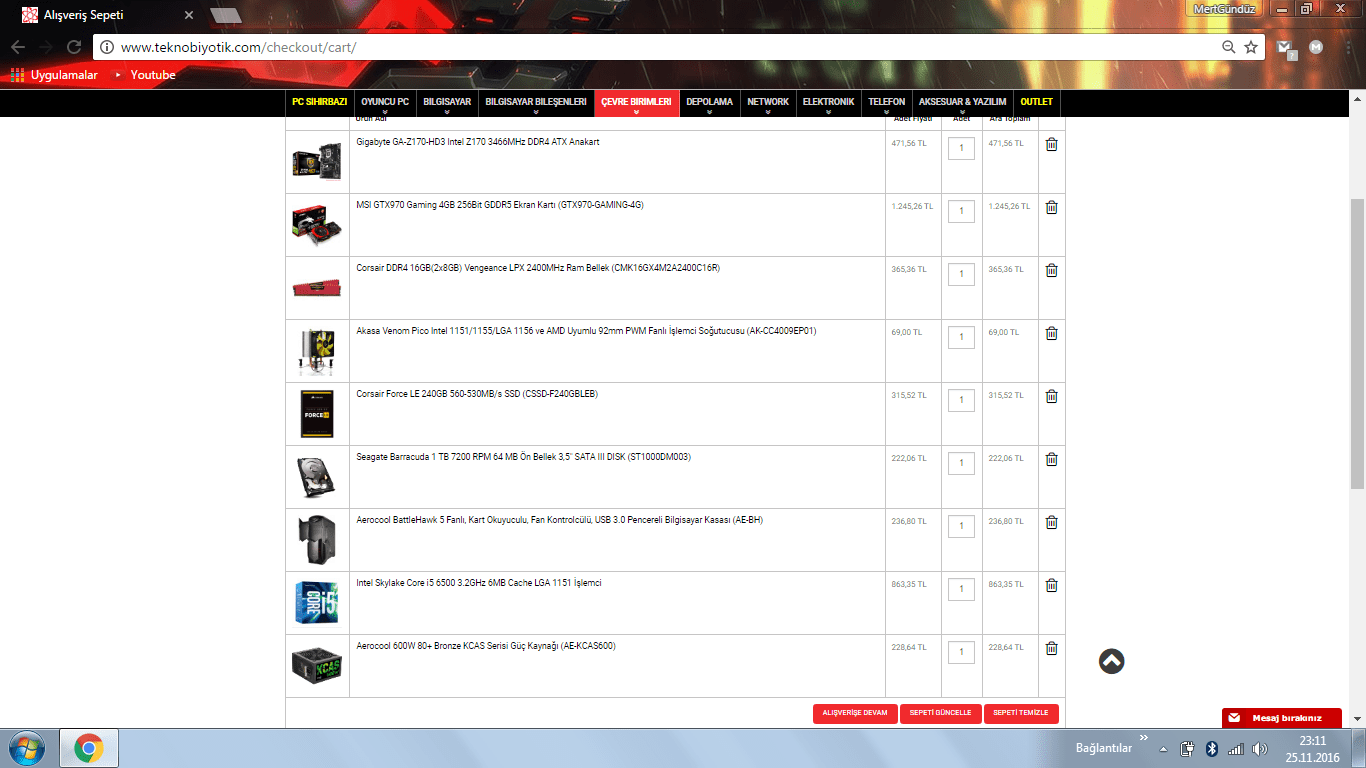This screenshot has width=1366, height=768.
Task: Click the scrollbar down arrow
Action: coord(1357,718)
